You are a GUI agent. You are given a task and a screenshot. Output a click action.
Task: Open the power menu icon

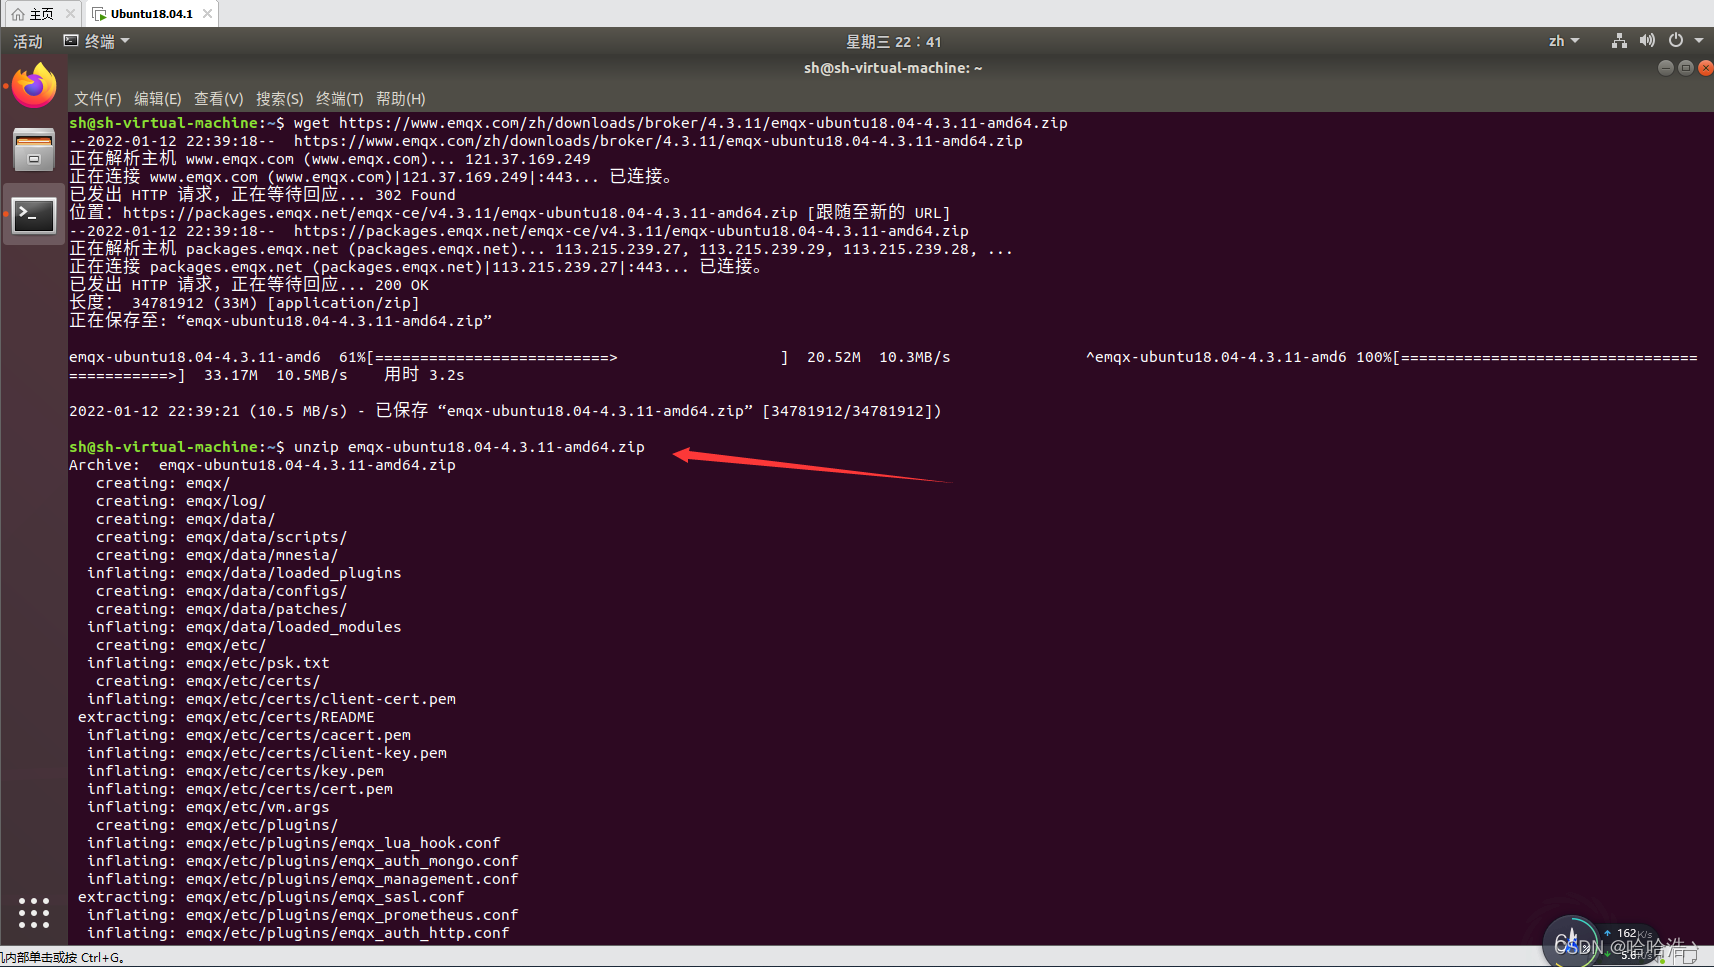(x=1676, y=41)
